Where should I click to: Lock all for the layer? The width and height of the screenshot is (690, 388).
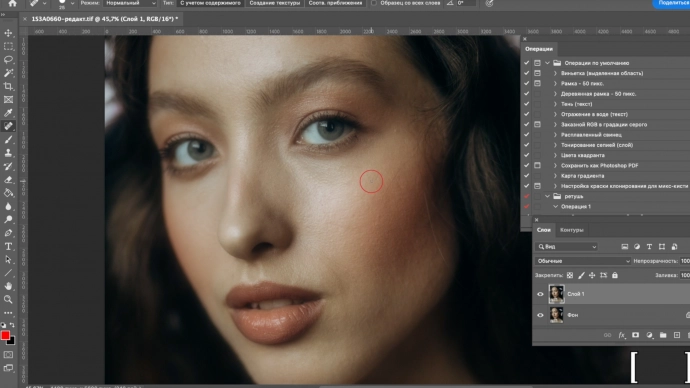615,275
